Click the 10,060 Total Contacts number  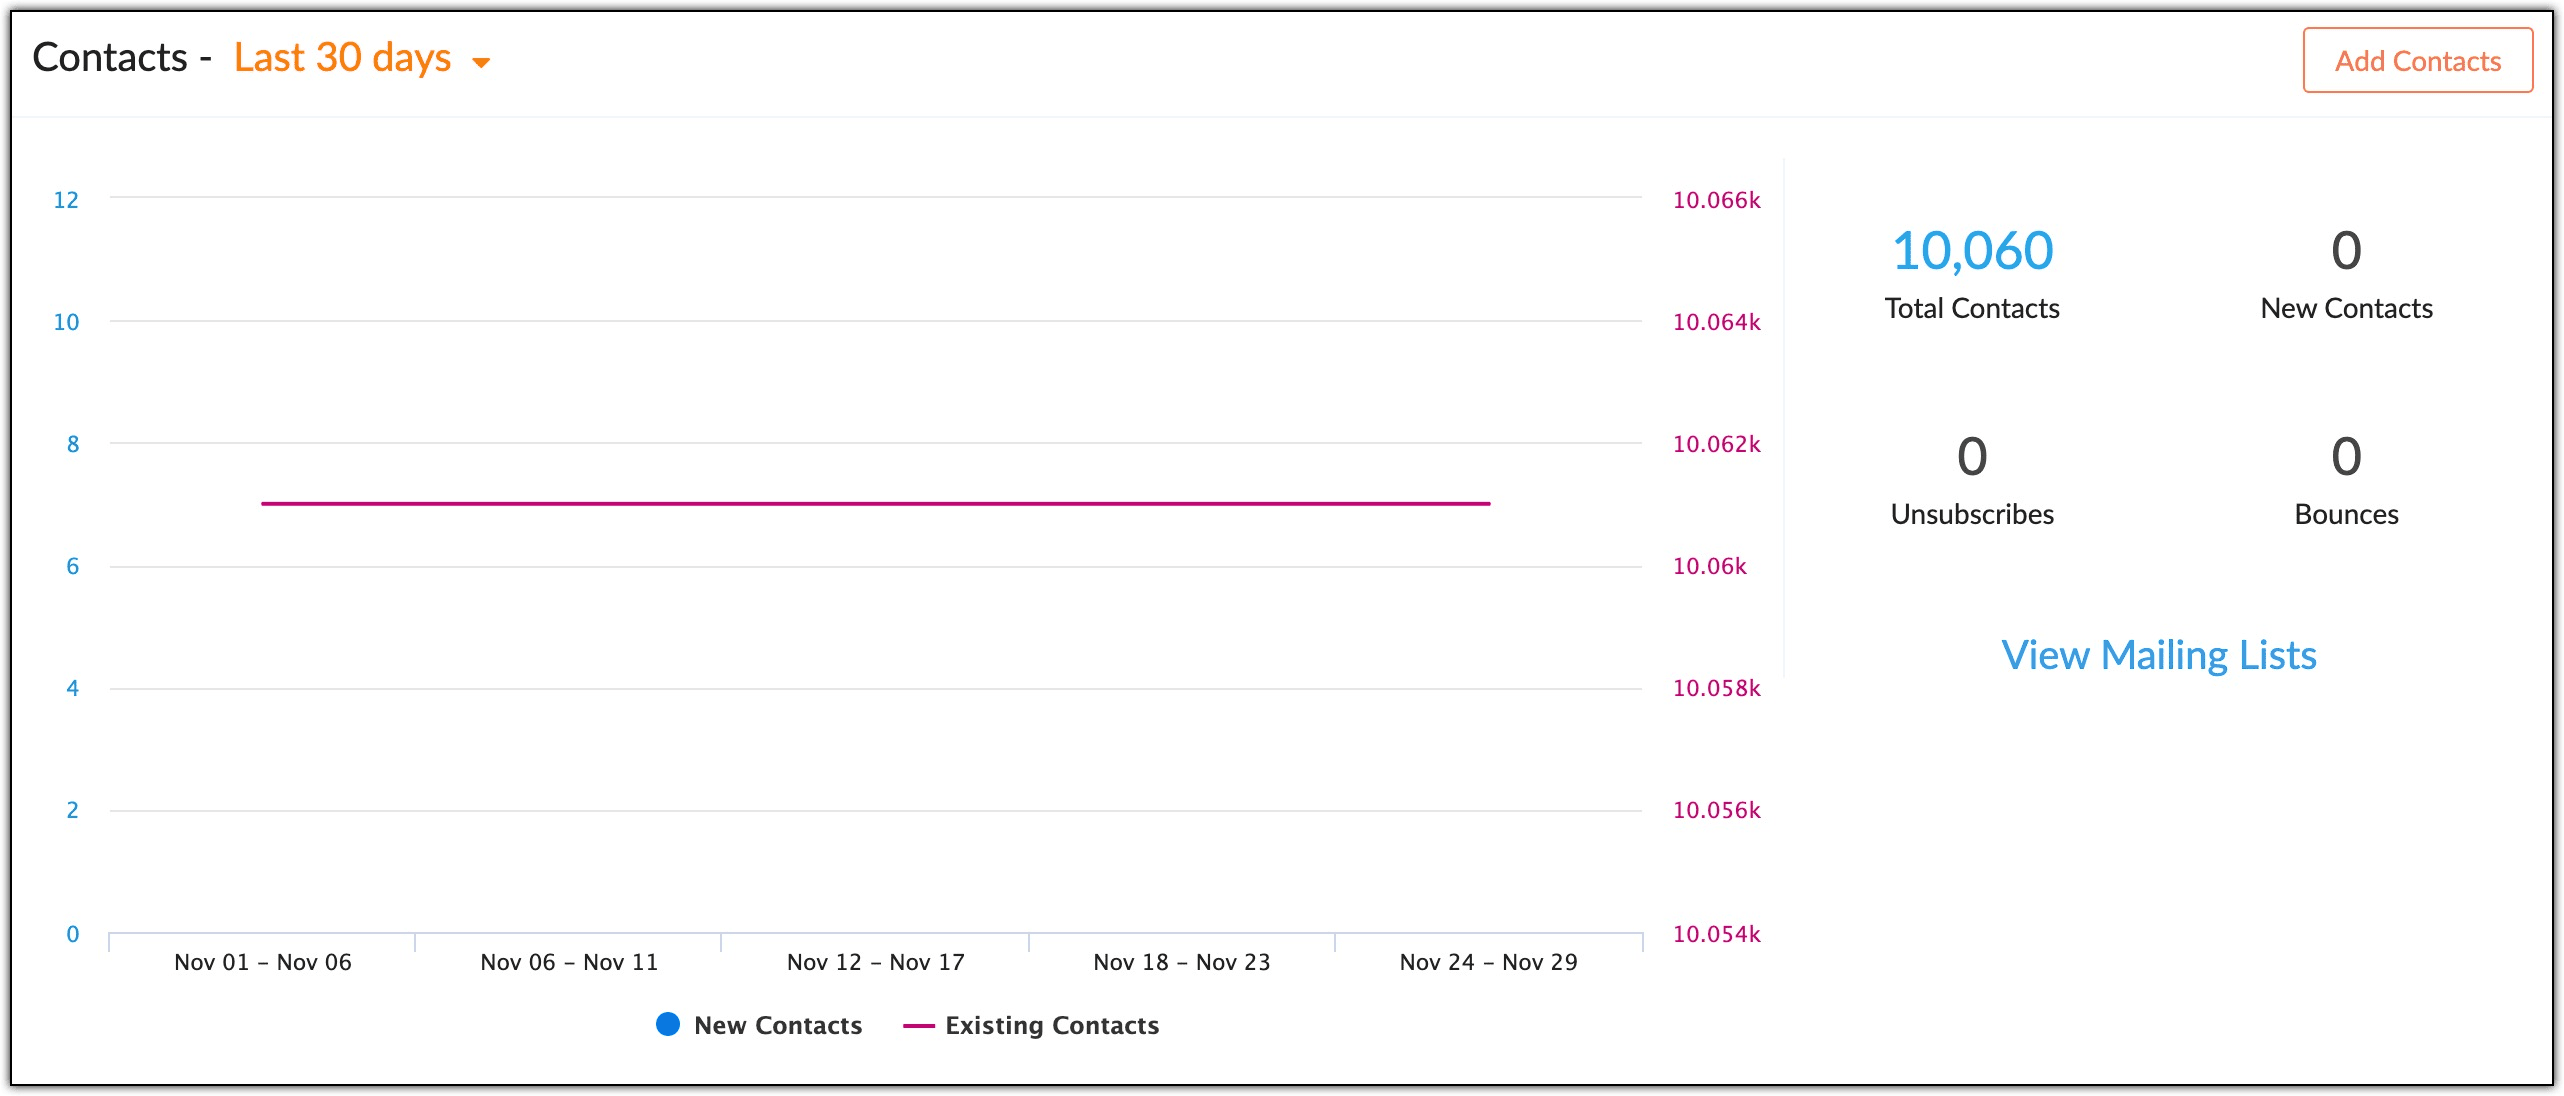click(x=1972, y=250)
